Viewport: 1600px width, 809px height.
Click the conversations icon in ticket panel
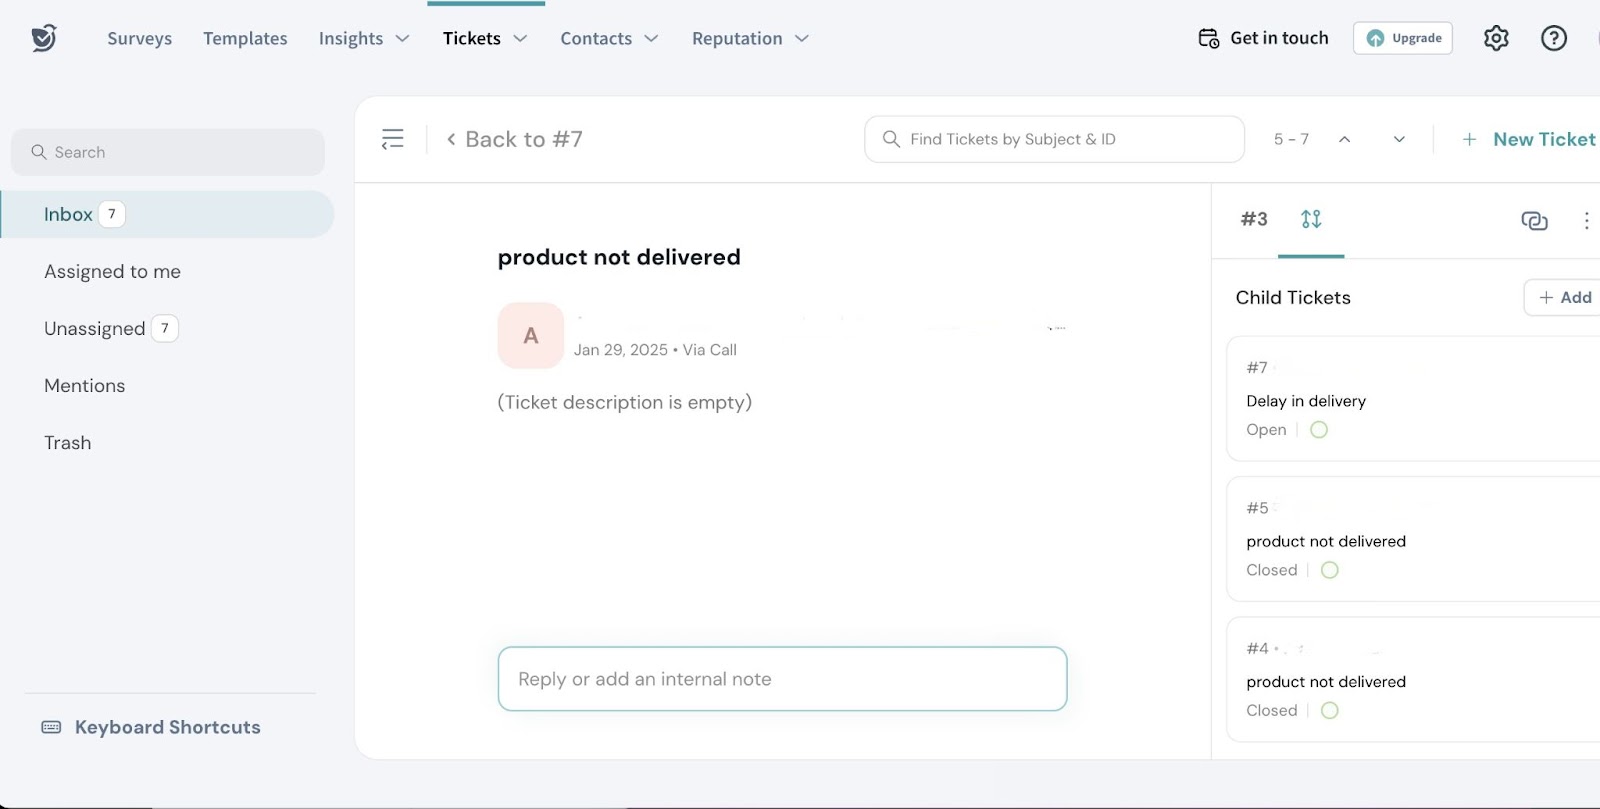1534,220
